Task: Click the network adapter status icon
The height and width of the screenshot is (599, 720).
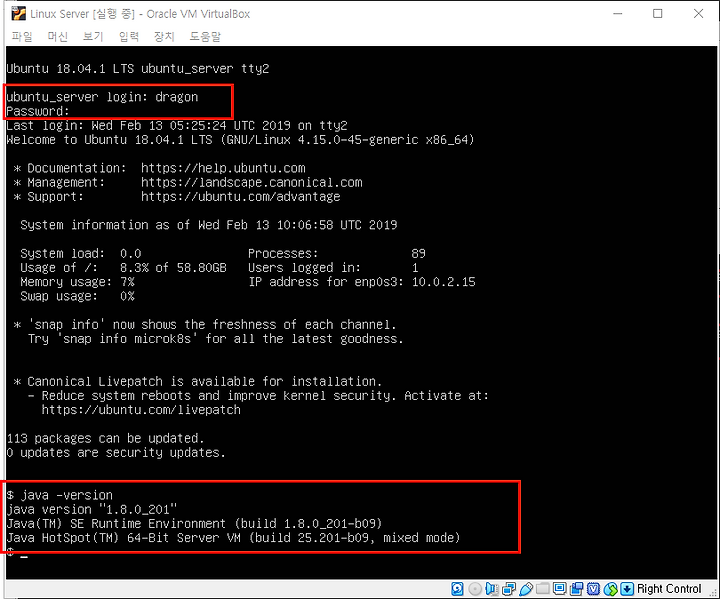Action: 509,589
